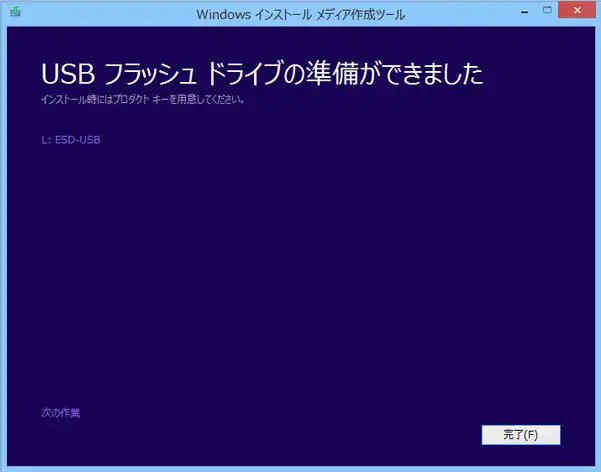Viewport: 601px width, 472px height.
Task: Close the Windows media creation tool window
Action: 577,10
